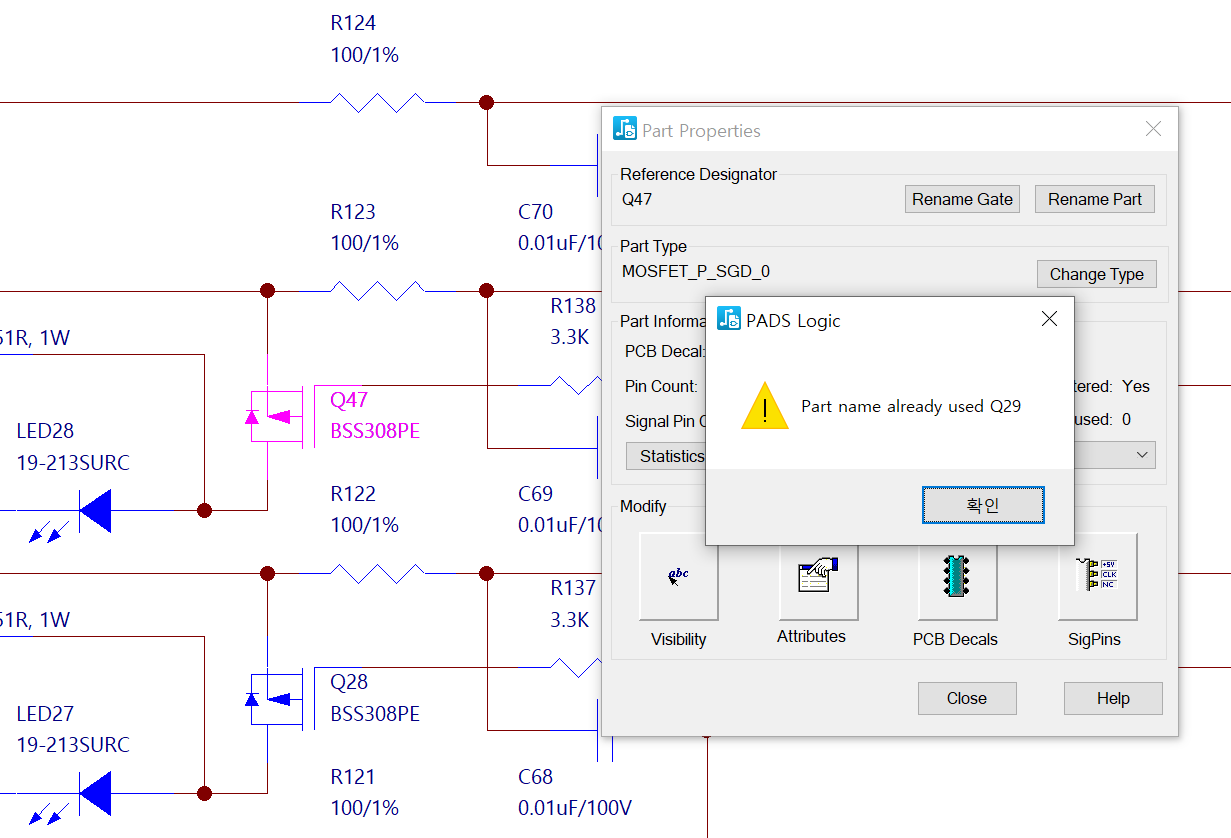Close the PADS Logic warning dialog
The width and height of the screenshot is (1231, 838).
pyautogui.click(x=1049, y=320)
